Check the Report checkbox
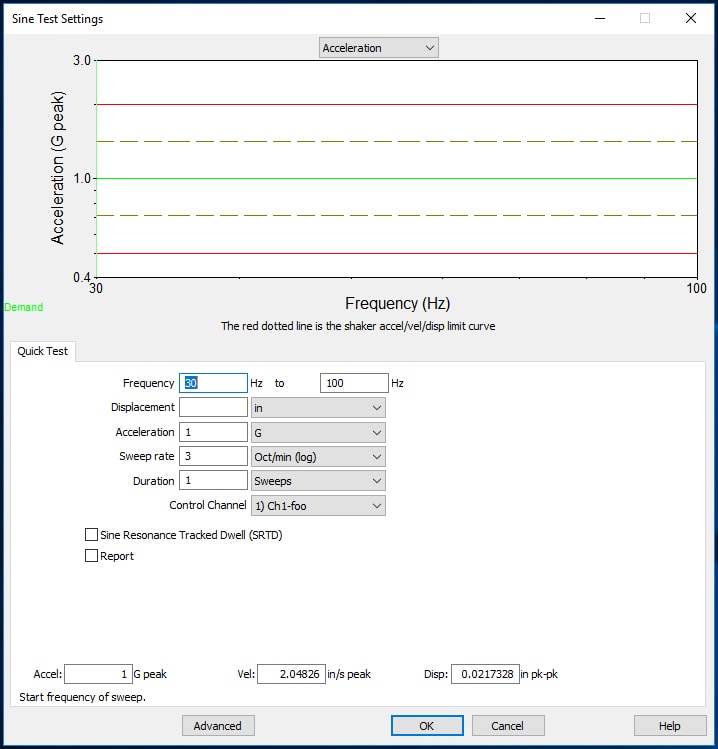The width and height of the screenshot is (718, 749). [x=91, y=556]
